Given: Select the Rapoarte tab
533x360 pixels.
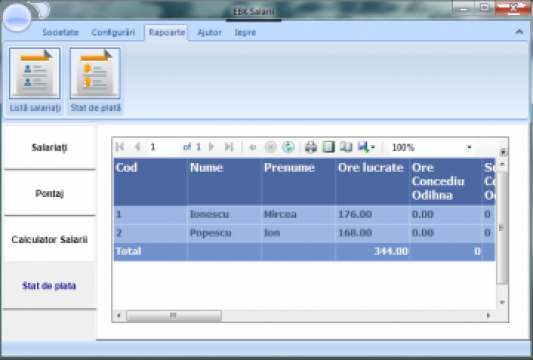Looking at the screenshot, I should click(x=167, y=32).
